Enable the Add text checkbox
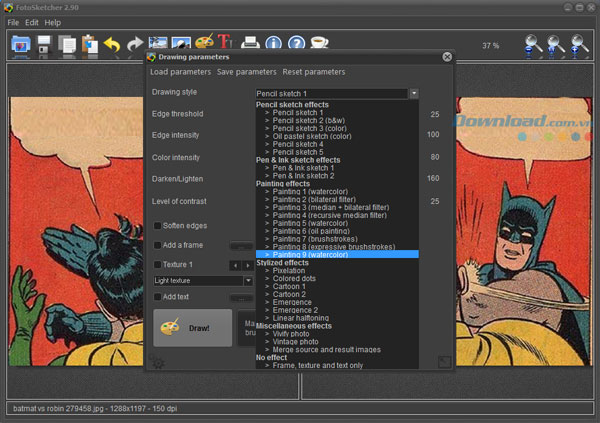The width and height of the screenshot is (600, 423). [157, 297]
